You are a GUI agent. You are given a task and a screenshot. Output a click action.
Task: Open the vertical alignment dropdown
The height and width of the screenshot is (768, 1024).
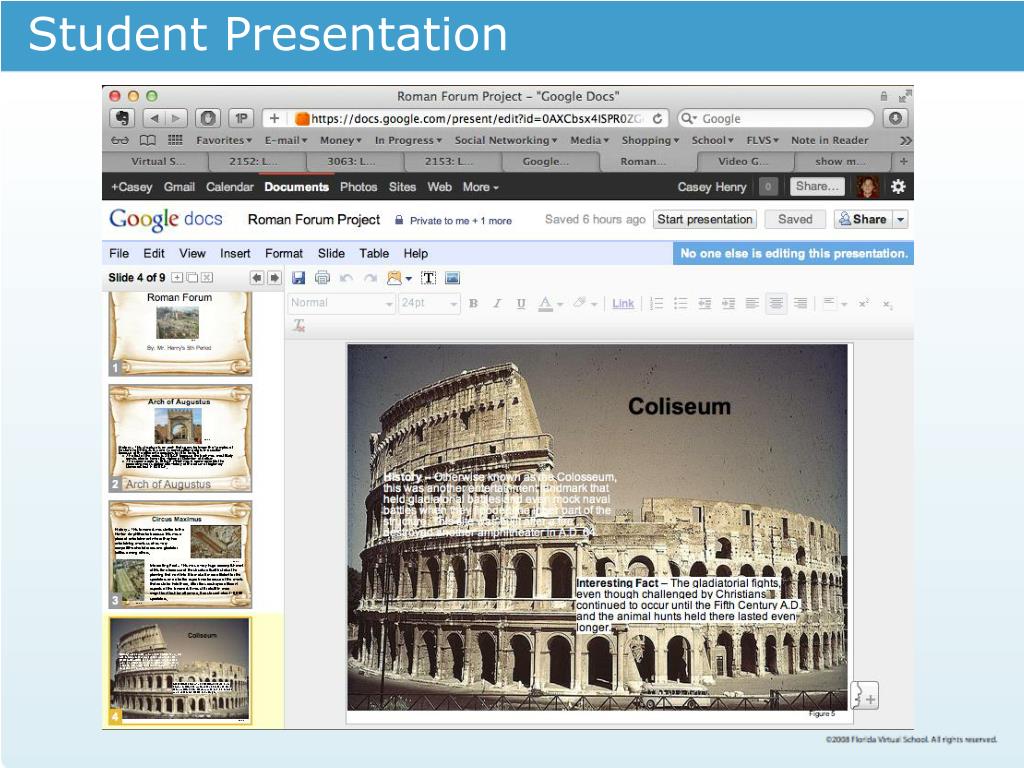pos(835,303)
